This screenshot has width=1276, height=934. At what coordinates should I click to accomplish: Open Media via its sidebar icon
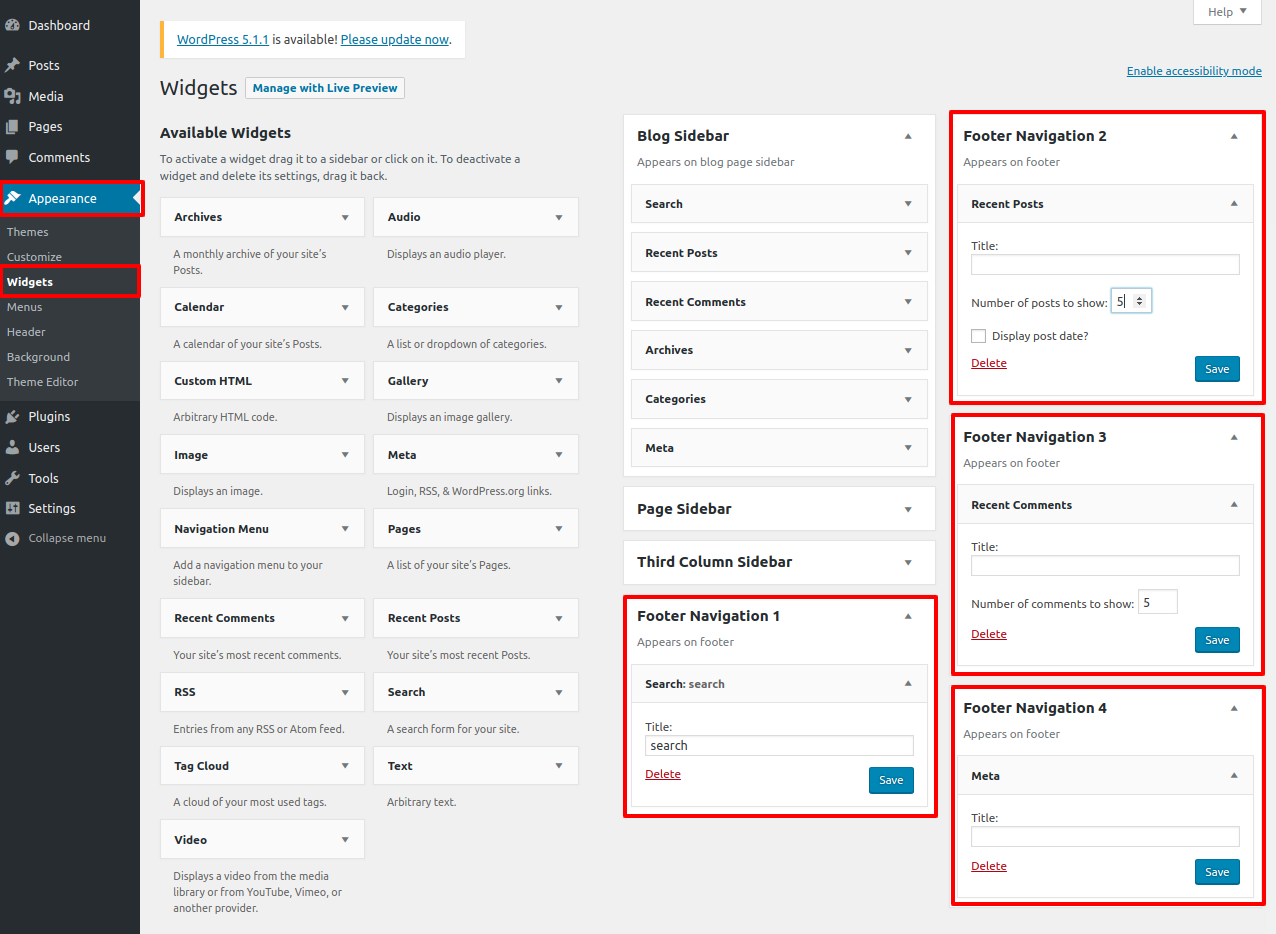13,96
